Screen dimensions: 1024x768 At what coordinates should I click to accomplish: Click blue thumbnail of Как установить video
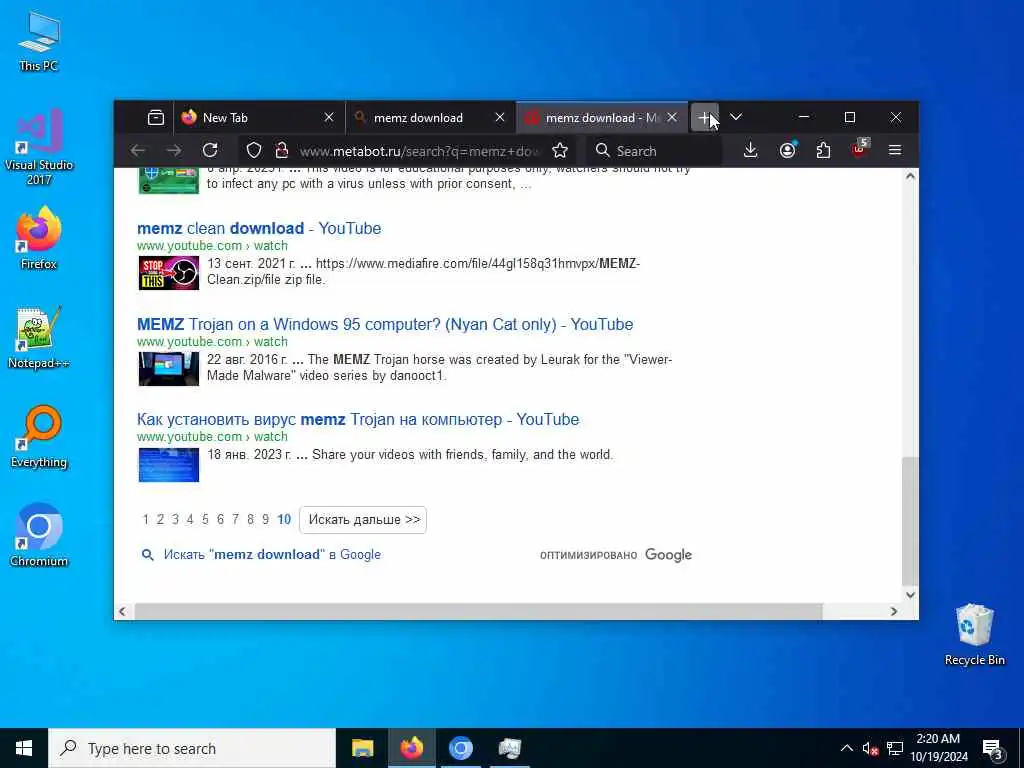pos(168,464)
